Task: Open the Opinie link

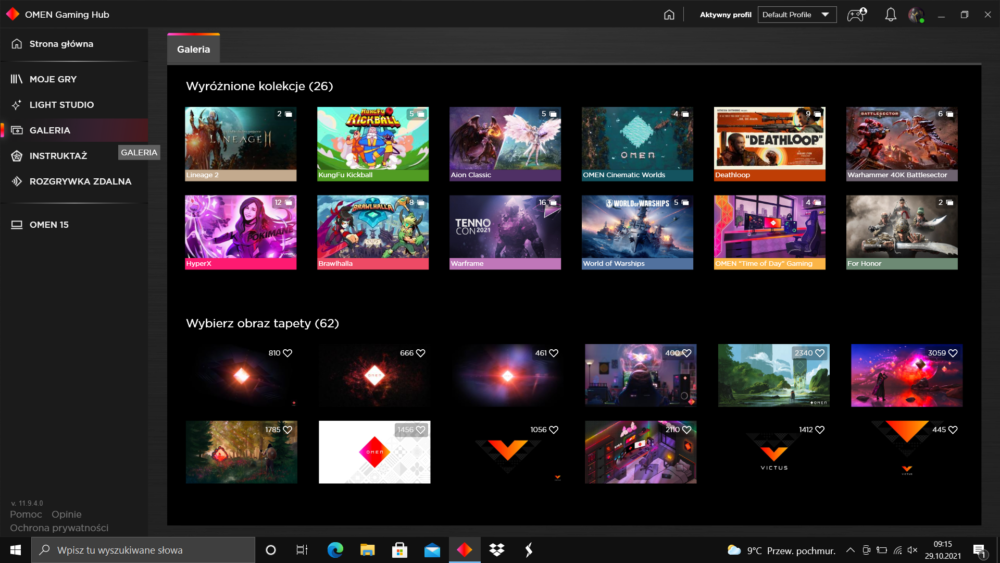Action: tap(66, 514)
